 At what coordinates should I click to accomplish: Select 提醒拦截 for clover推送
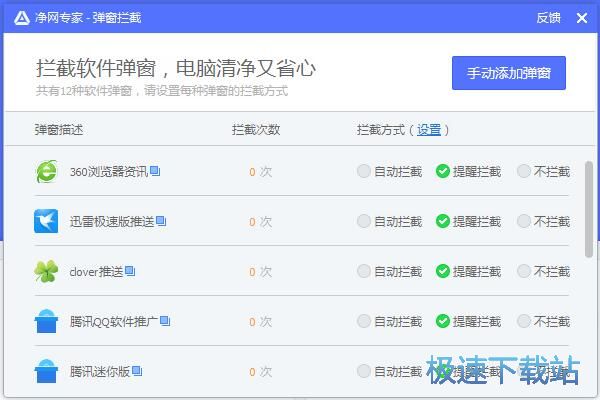tap(469, 271)
